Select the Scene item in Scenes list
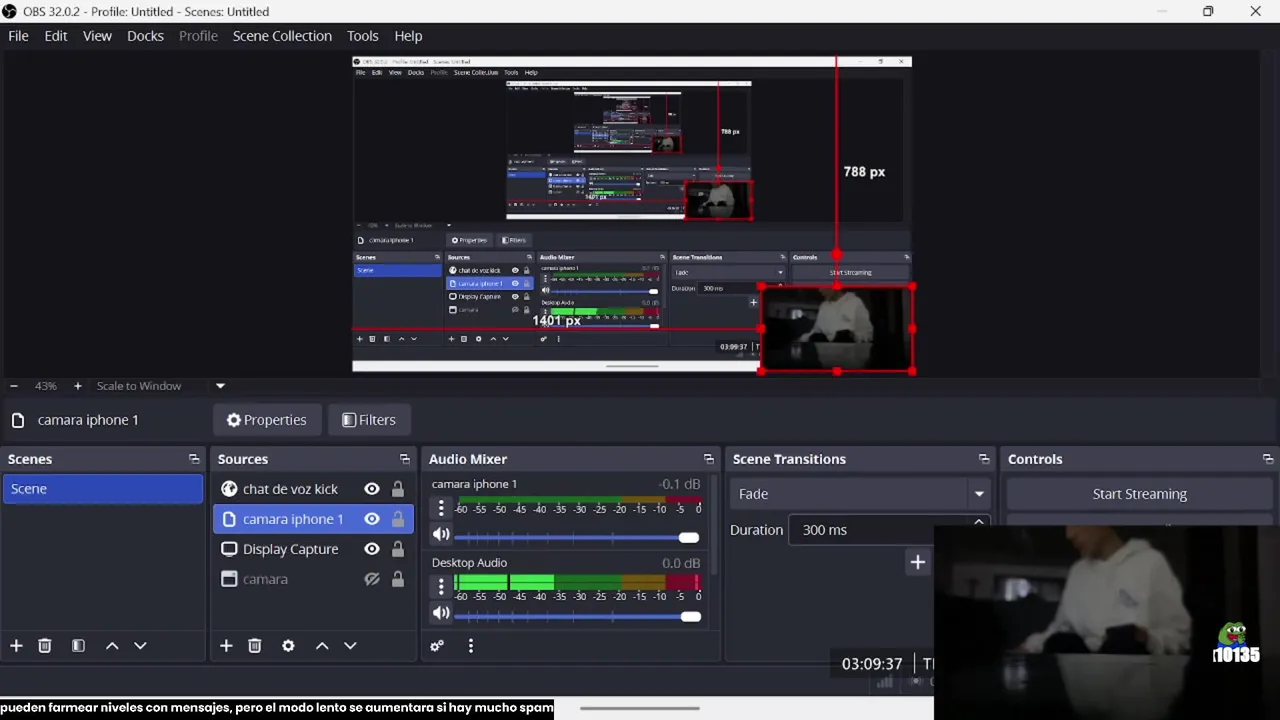The image size is (1280, 720). tap(103, 489)
